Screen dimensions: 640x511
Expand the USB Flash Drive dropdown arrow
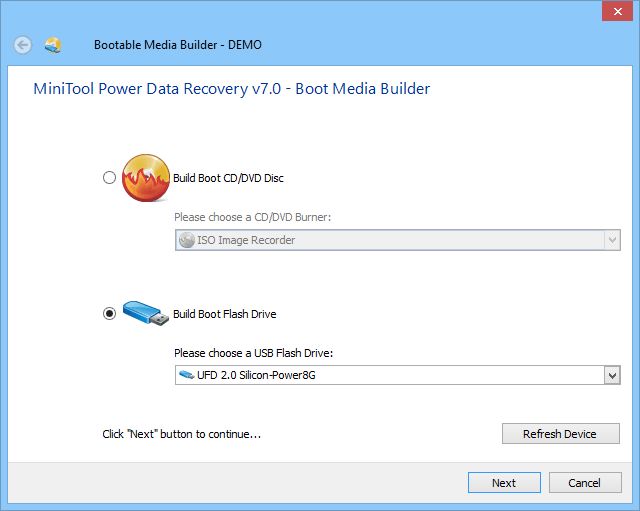612,375
